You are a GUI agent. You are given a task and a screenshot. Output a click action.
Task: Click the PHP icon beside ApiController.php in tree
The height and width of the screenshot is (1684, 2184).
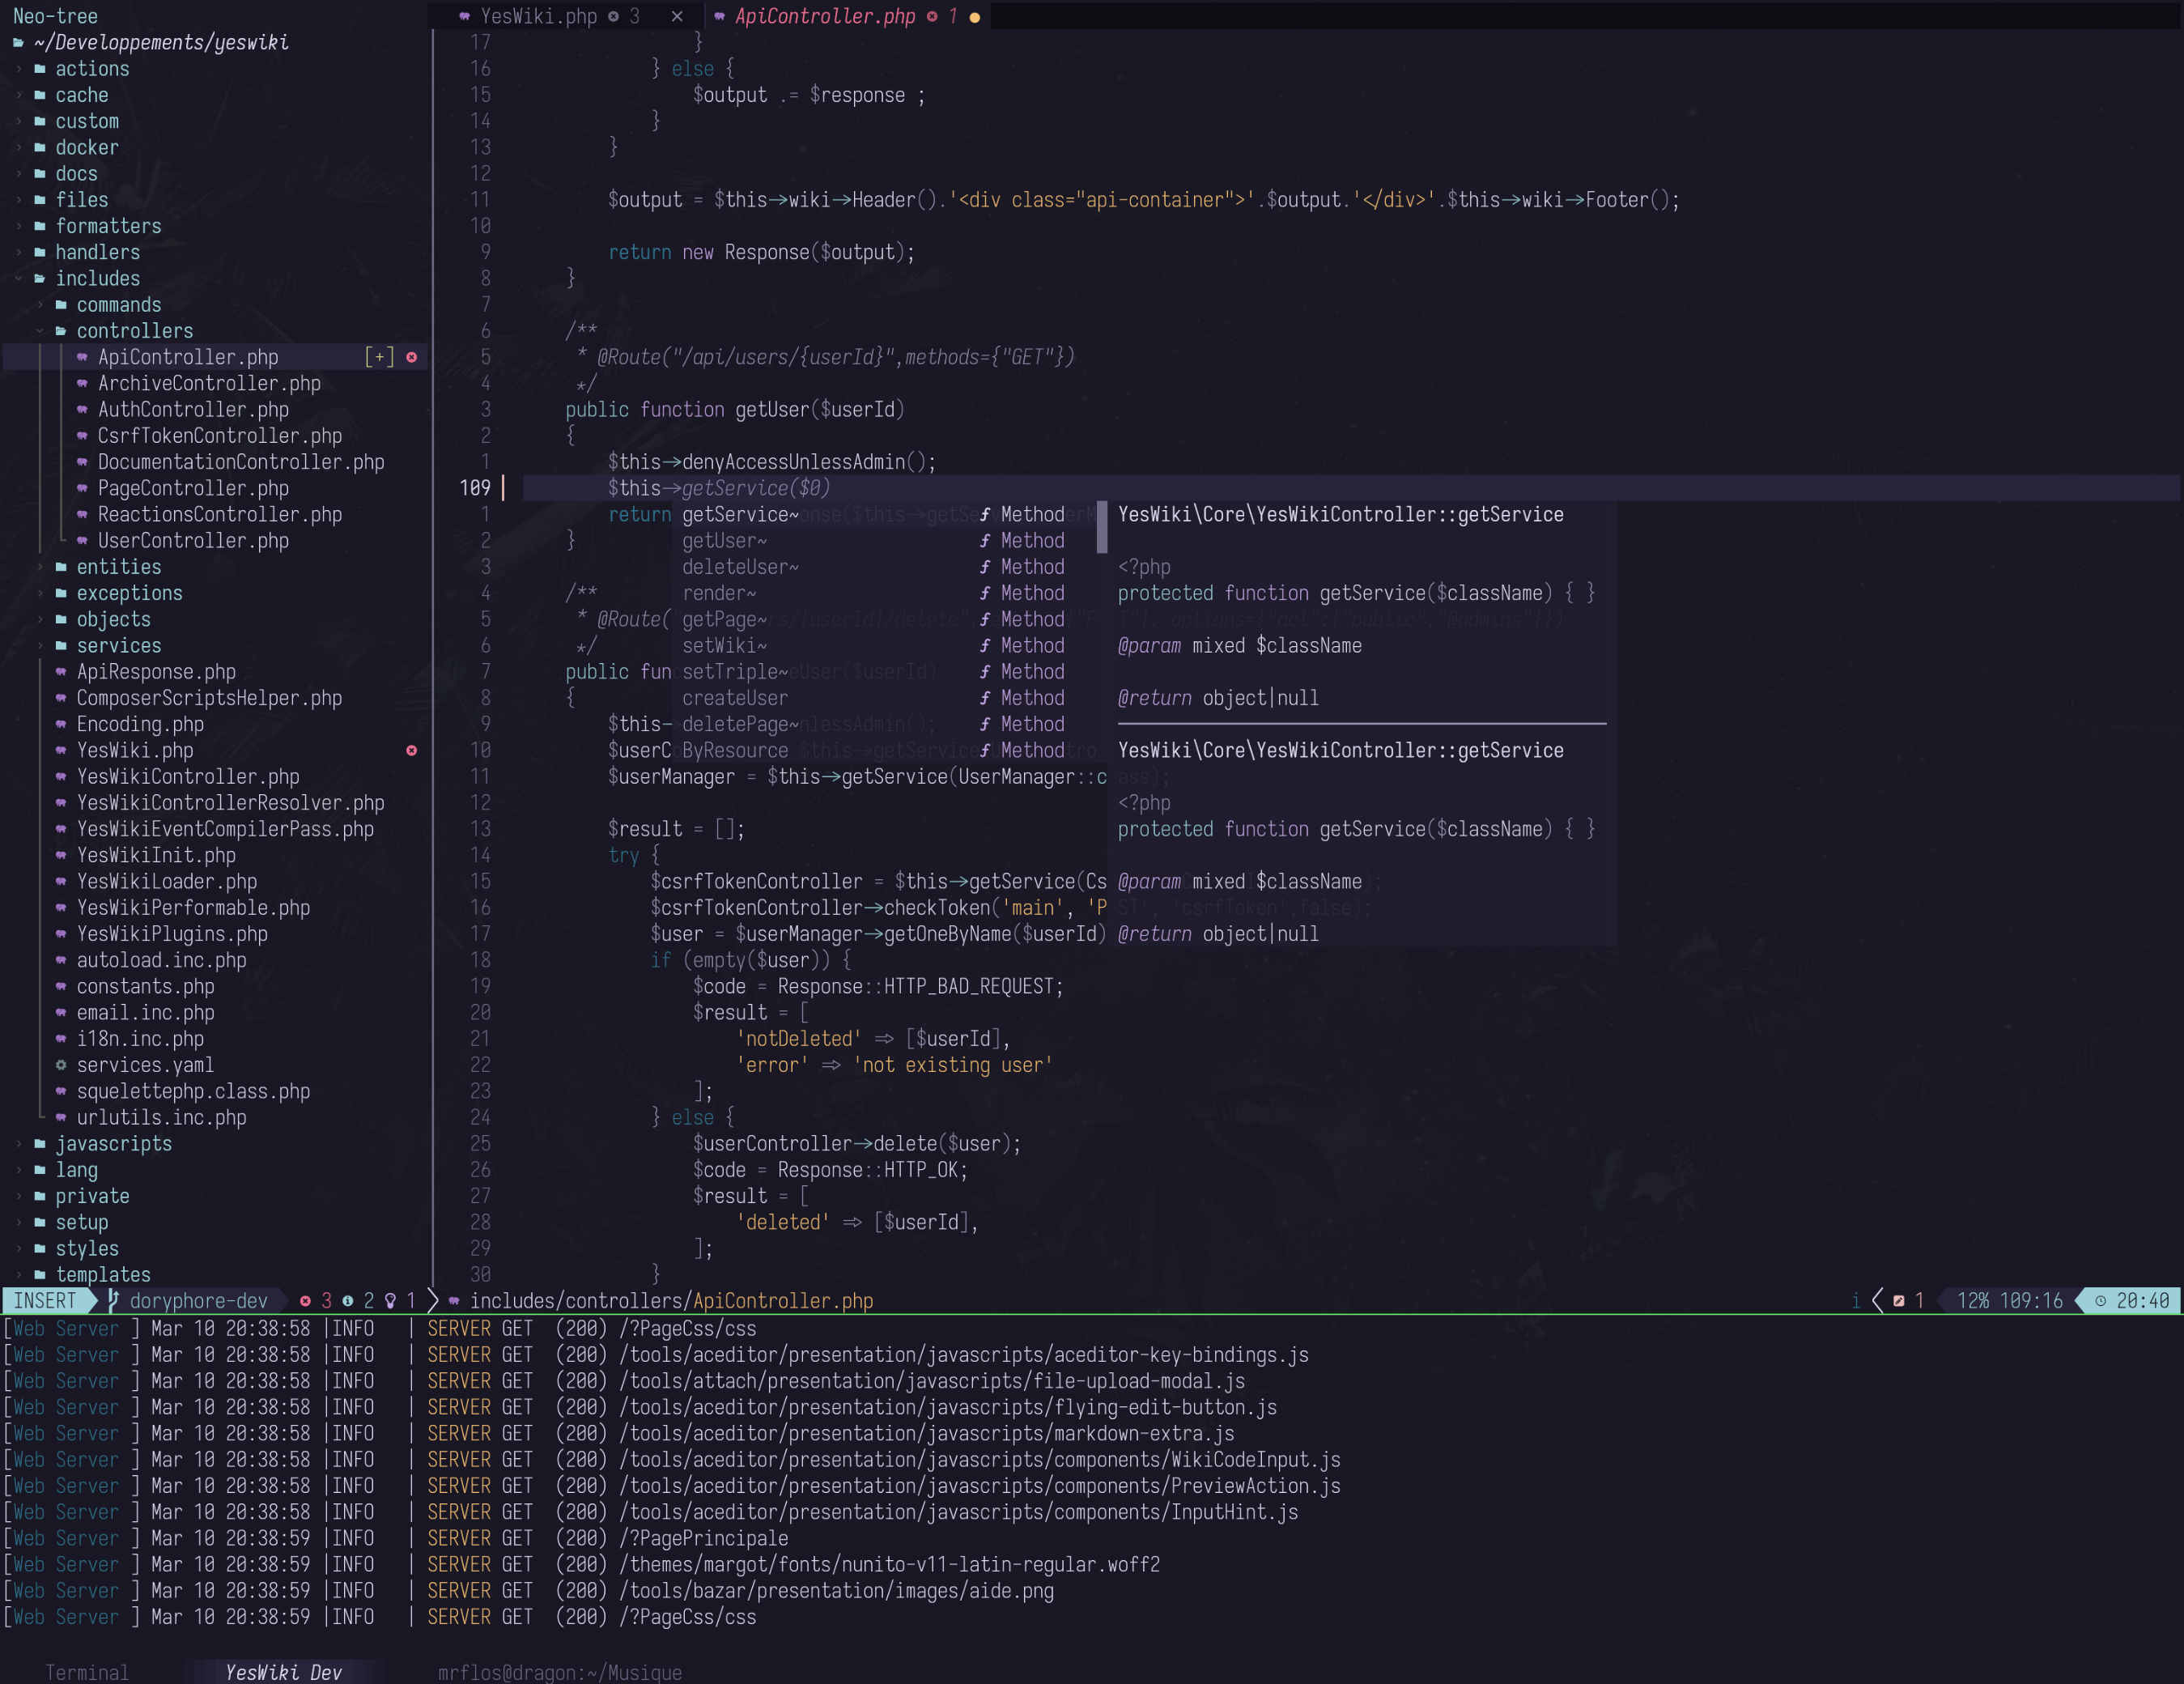pos(82,357)
